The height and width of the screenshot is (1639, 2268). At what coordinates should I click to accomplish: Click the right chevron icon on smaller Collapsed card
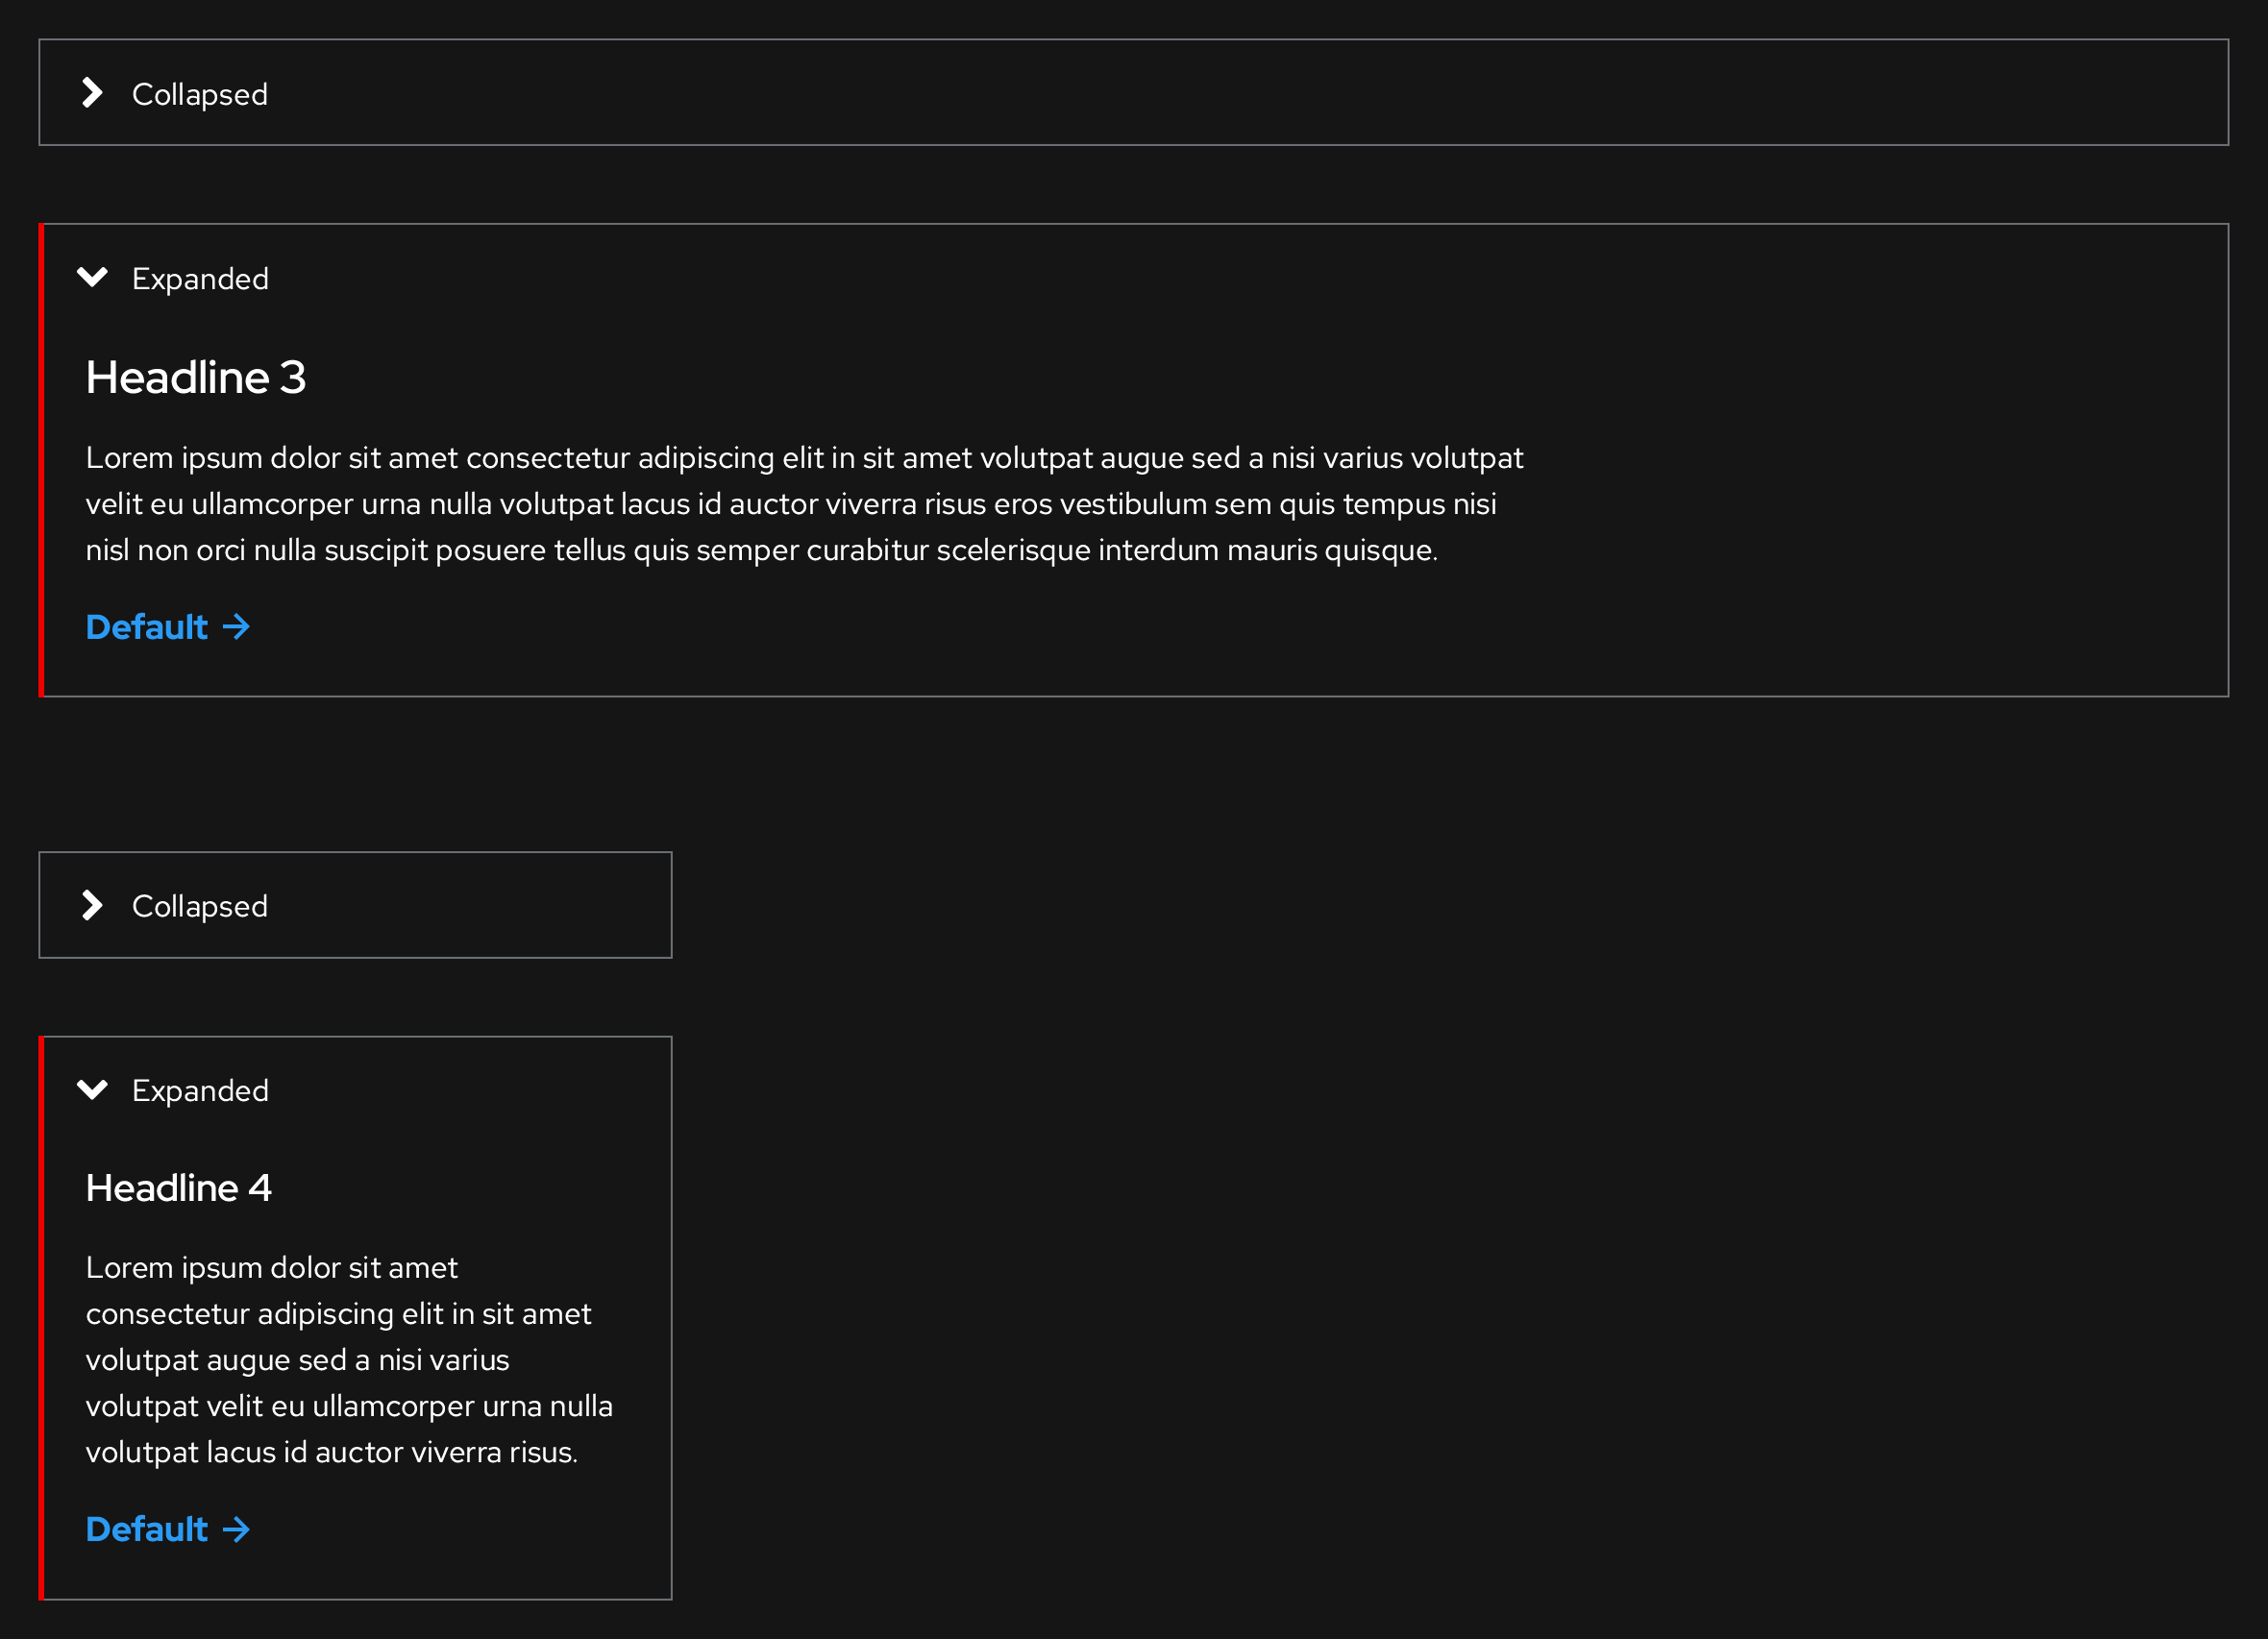[x=93, y=905]
